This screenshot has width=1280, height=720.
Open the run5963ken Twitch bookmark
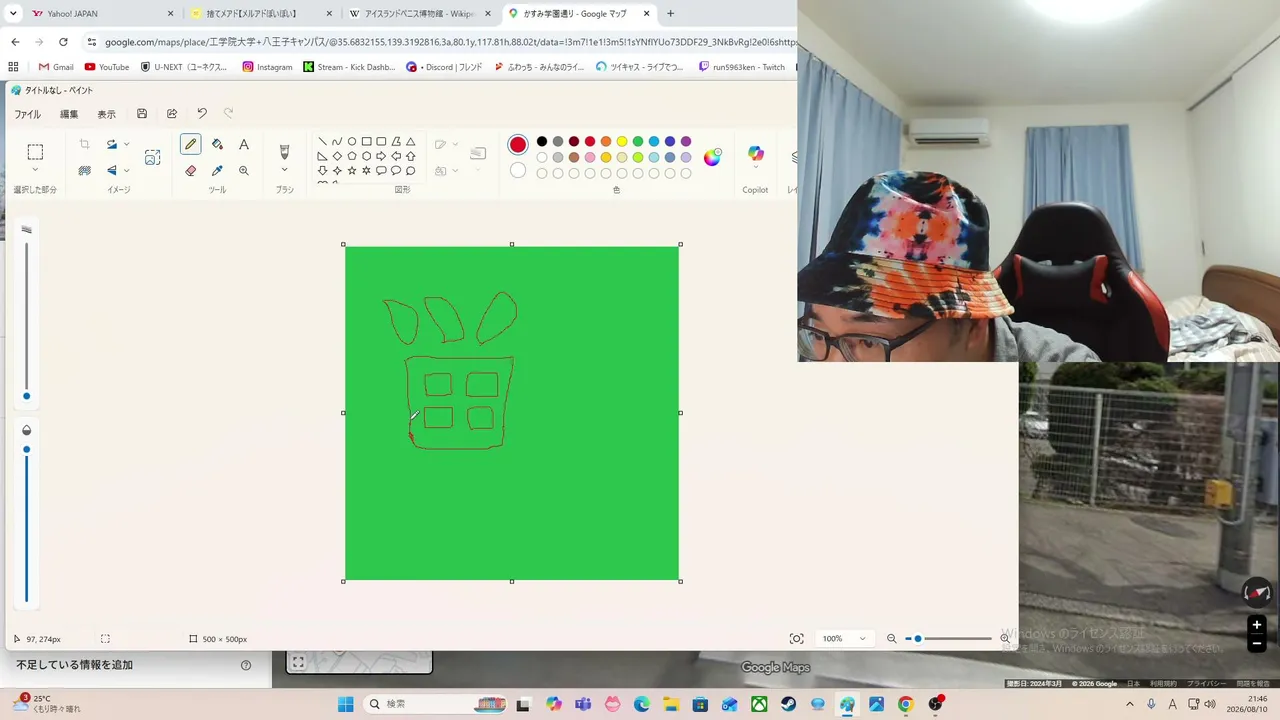point(742,67)
